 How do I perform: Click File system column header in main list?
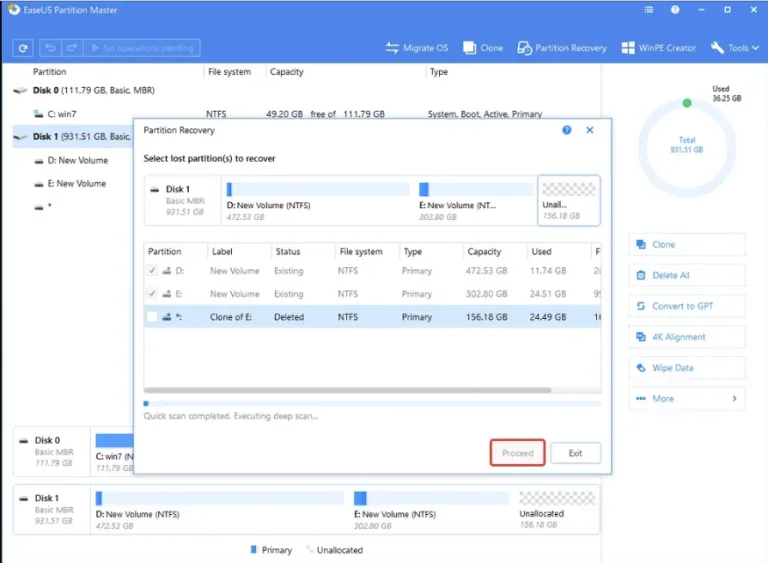tap(229, 72)
